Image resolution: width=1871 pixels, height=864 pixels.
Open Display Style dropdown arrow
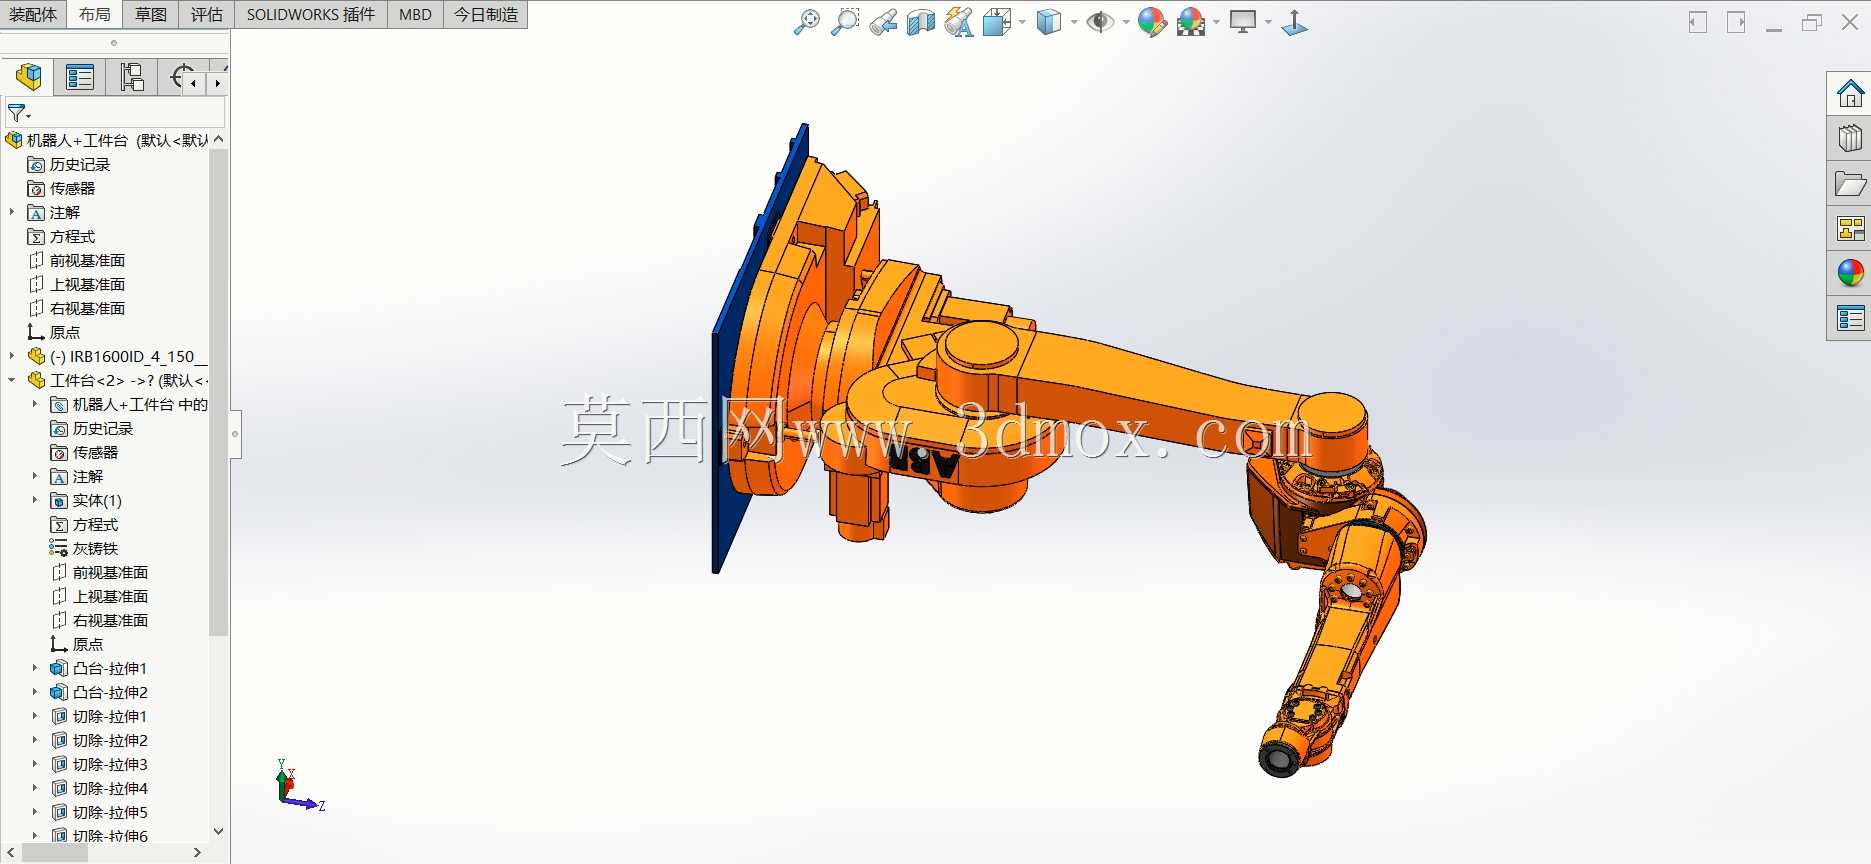(x=1074, y=22)
